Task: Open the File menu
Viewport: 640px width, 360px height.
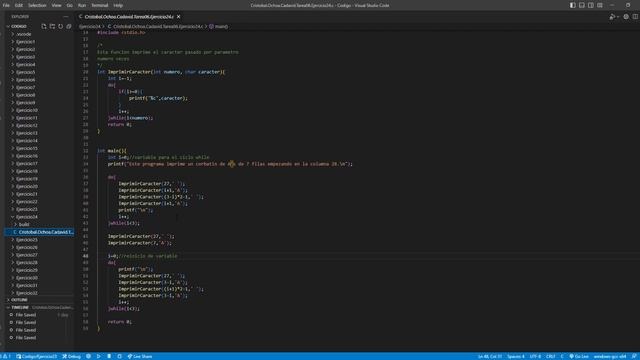Action: click(6, 5)
